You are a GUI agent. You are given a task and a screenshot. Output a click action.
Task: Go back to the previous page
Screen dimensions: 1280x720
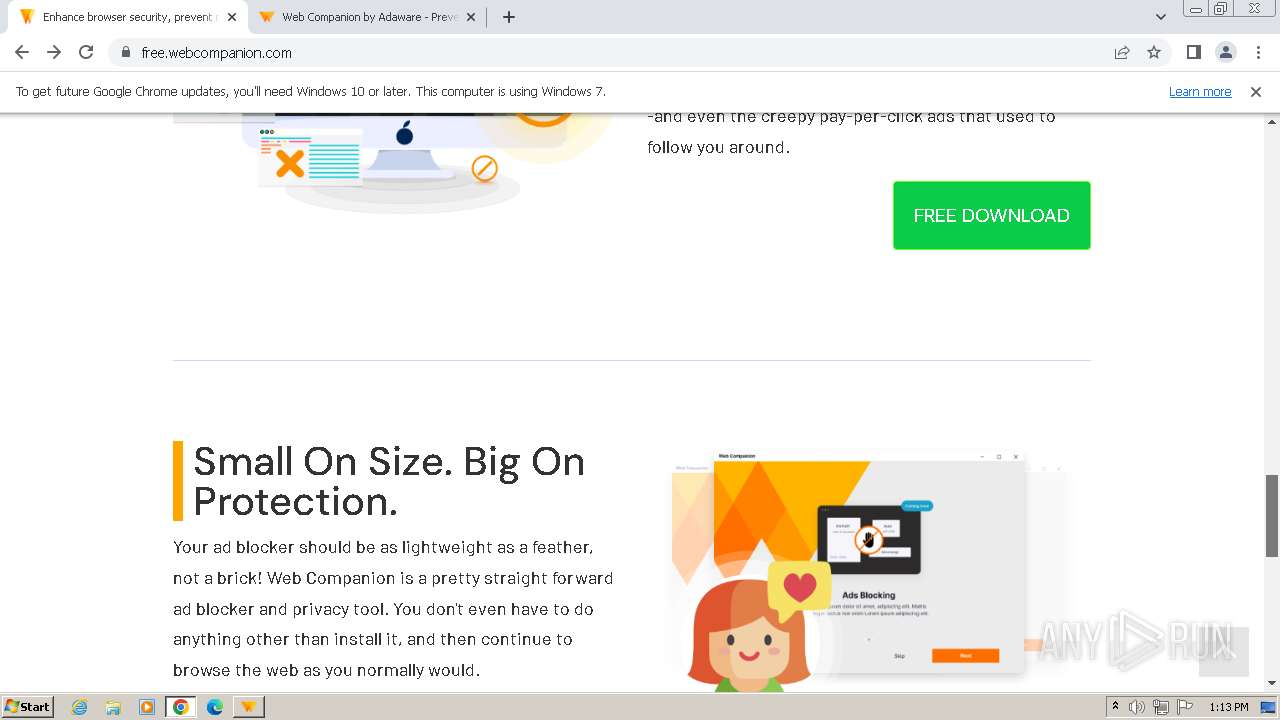pyautogui.click(x=22, y=52)
